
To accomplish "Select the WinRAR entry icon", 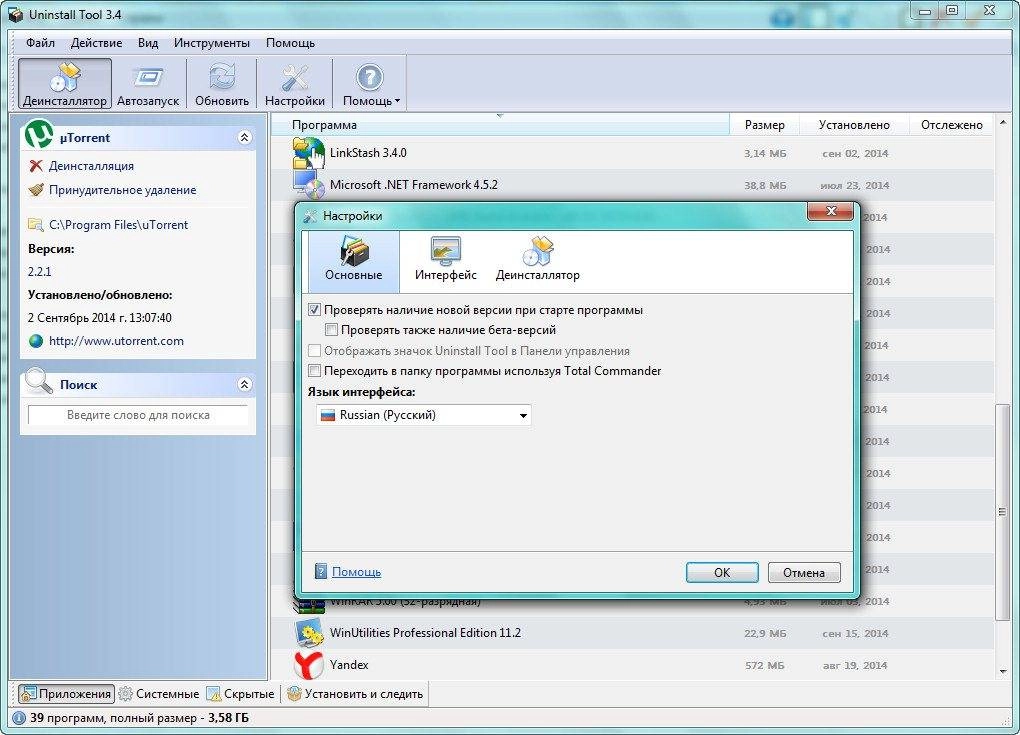I will 308,606.
